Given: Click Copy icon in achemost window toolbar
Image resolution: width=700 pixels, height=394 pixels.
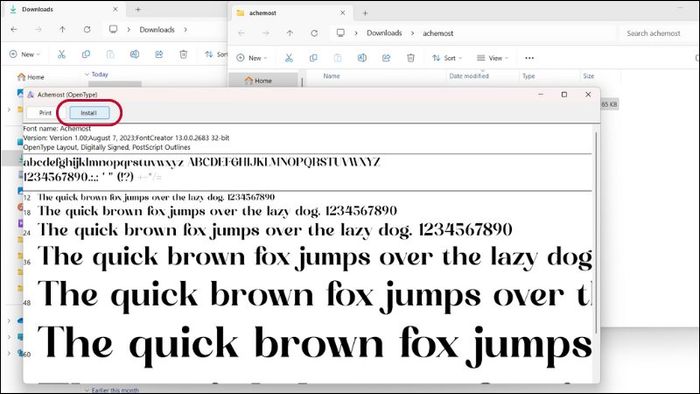Looking at the screenshot, I should pos(313,58).
